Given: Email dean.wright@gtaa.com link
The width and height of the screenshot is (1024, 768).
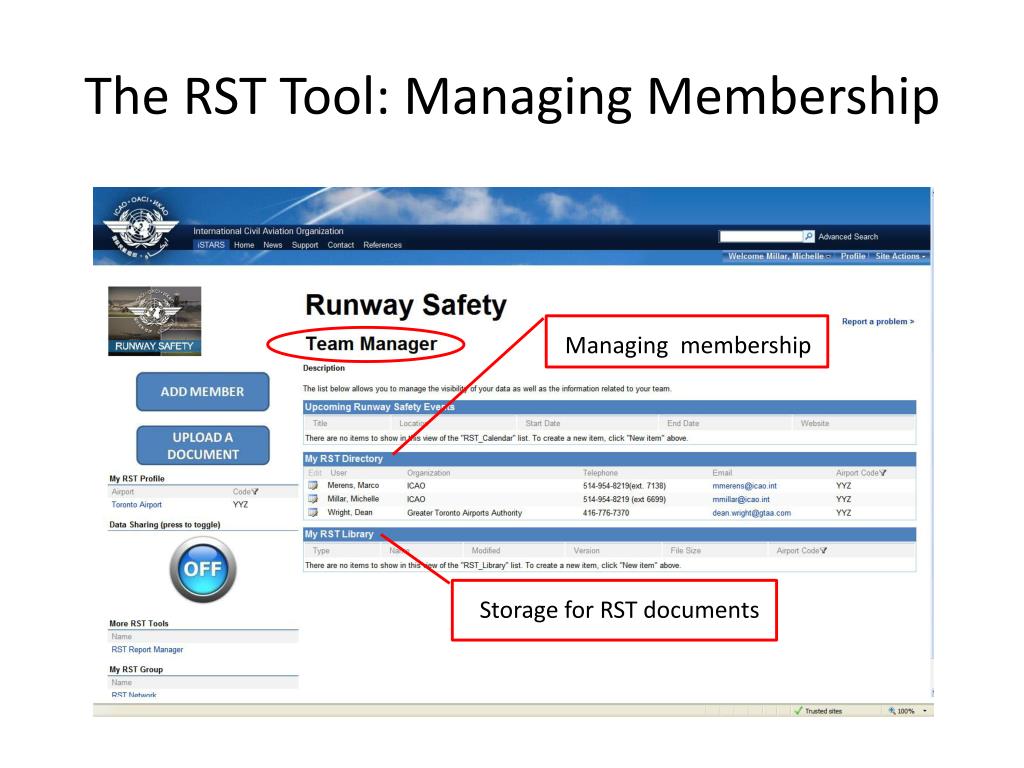Looking at the screenshot, I should click(x=751, y=513).
